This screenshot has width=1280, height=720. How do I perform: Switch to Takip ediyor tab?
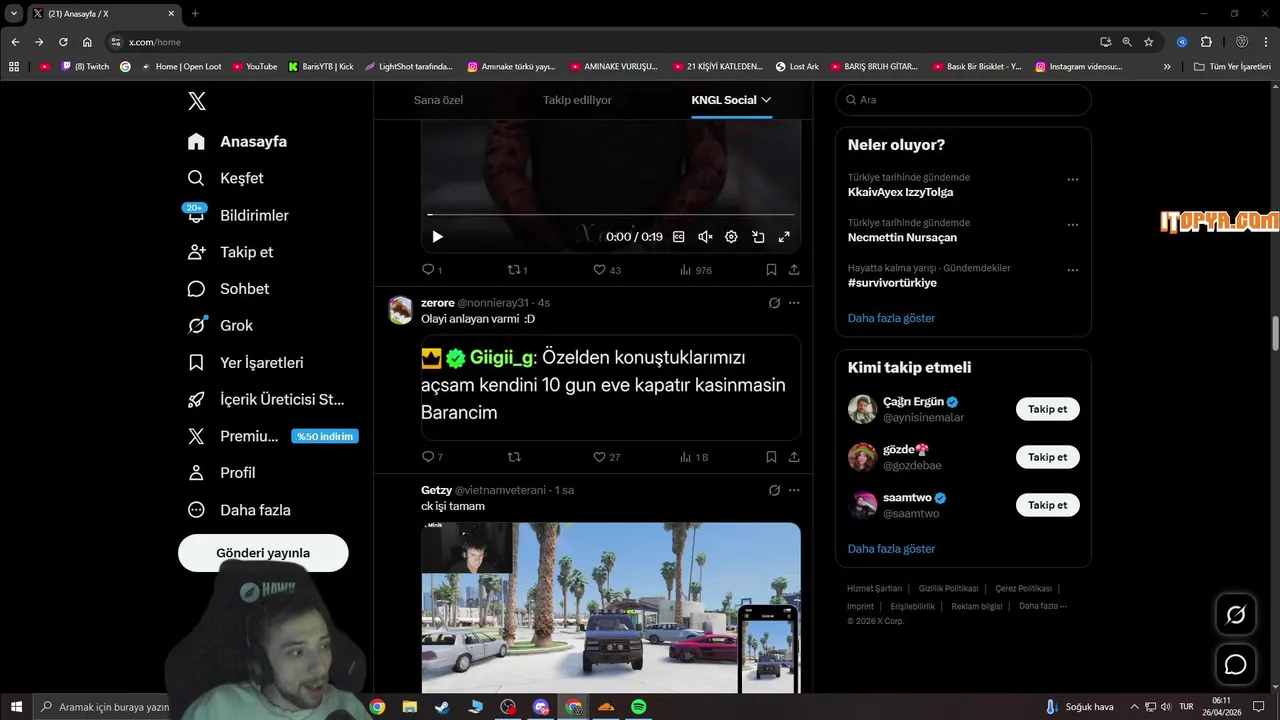pos(577,100)
